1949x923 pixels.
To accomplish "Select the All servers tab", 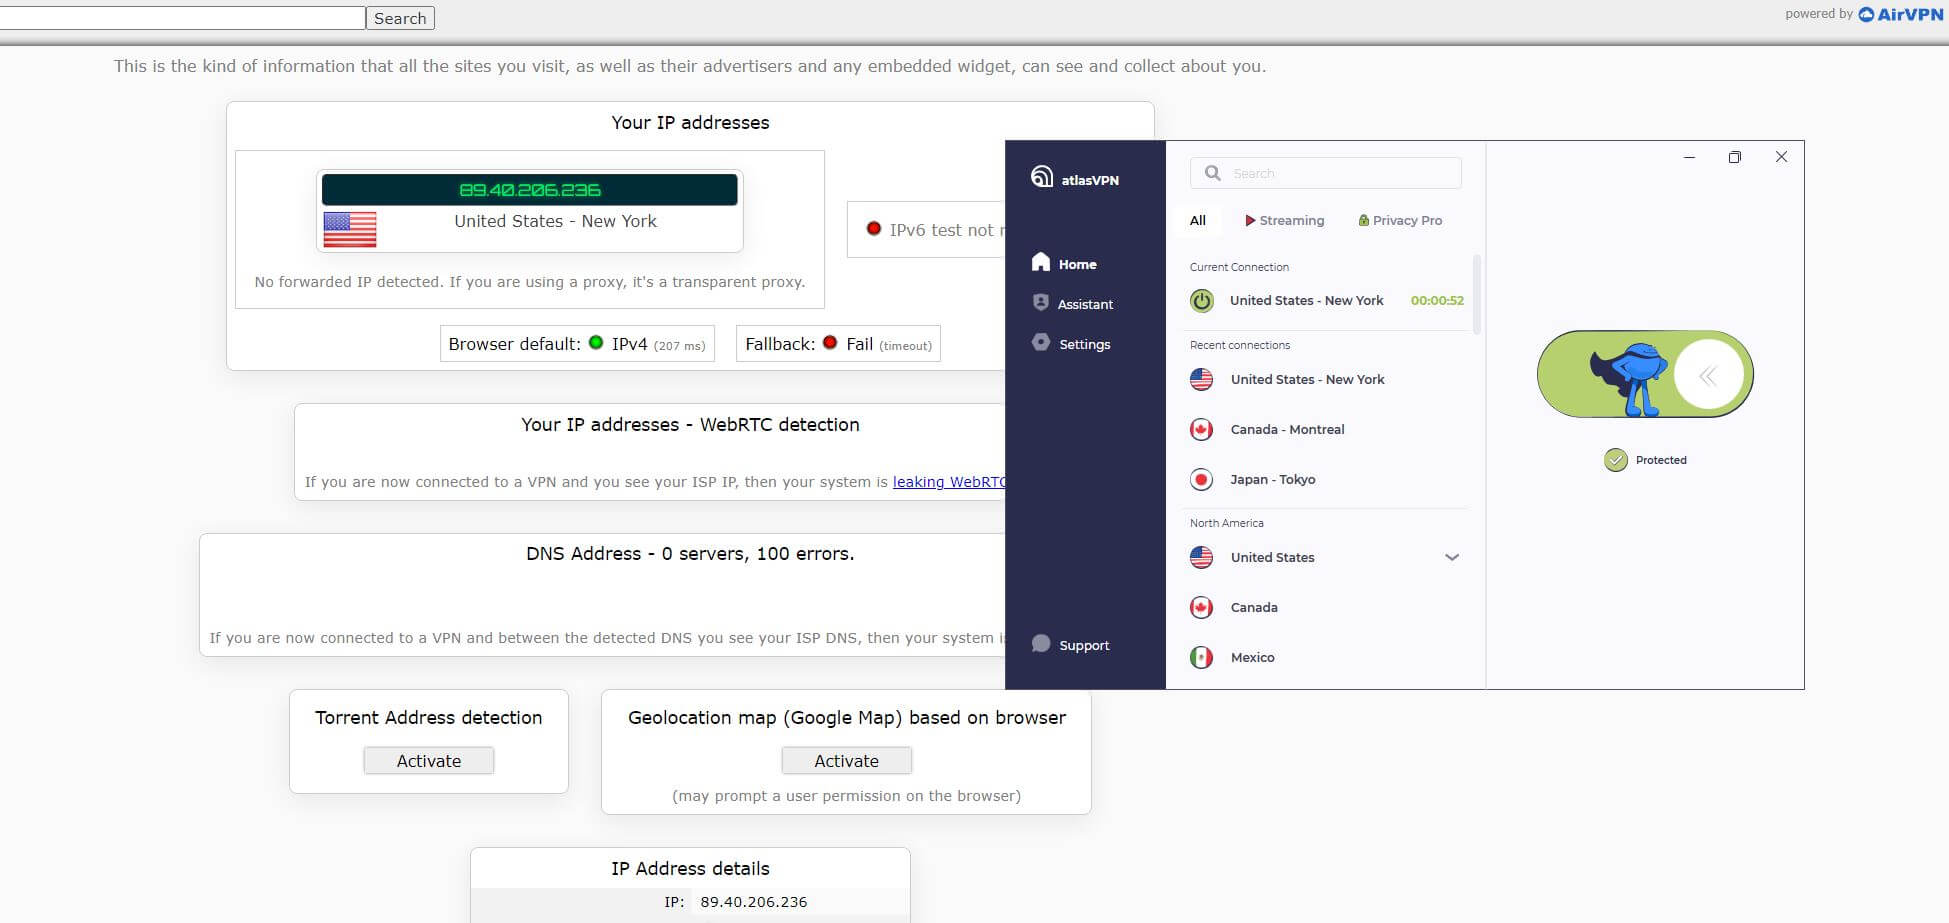I will pyautogui.click(x=1198, y=220).
